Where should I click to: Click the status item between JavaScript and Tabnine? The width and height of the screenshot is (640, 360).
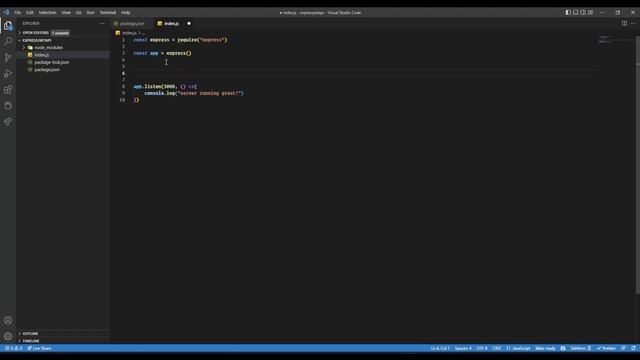pos(545,348)
